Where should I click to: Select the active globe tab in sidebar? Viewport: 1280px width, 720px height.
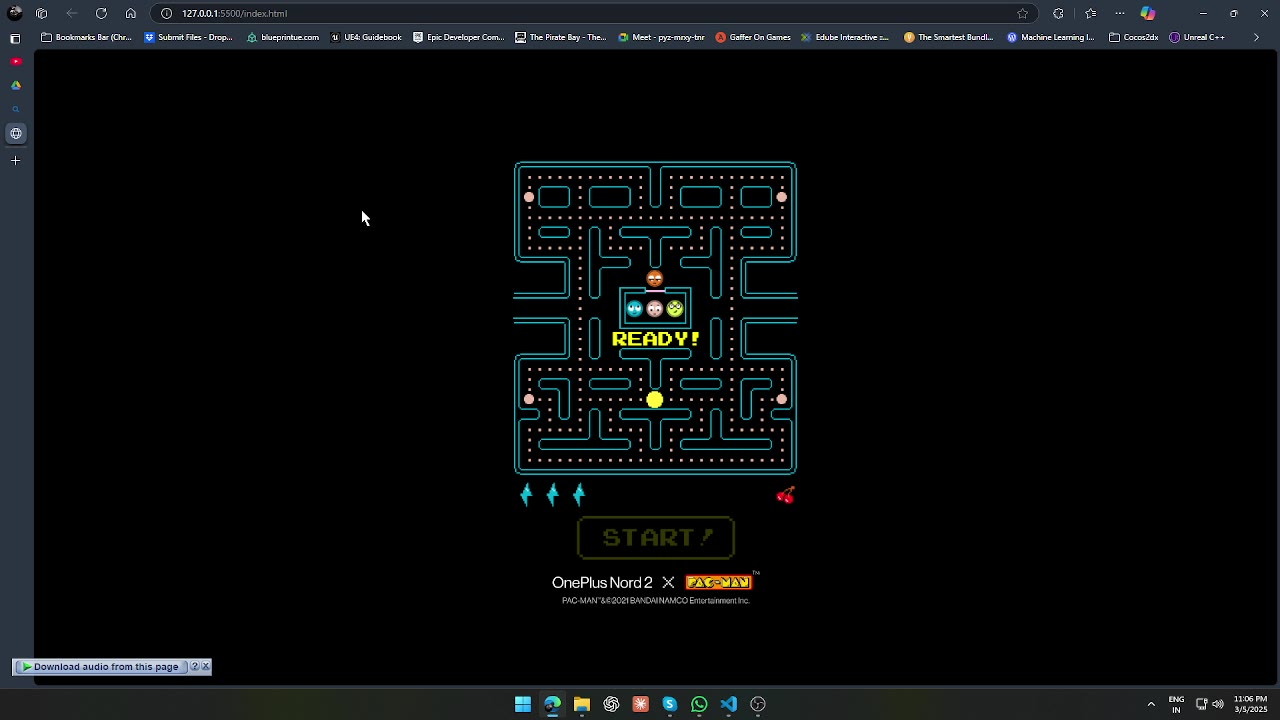coord(16,133)
